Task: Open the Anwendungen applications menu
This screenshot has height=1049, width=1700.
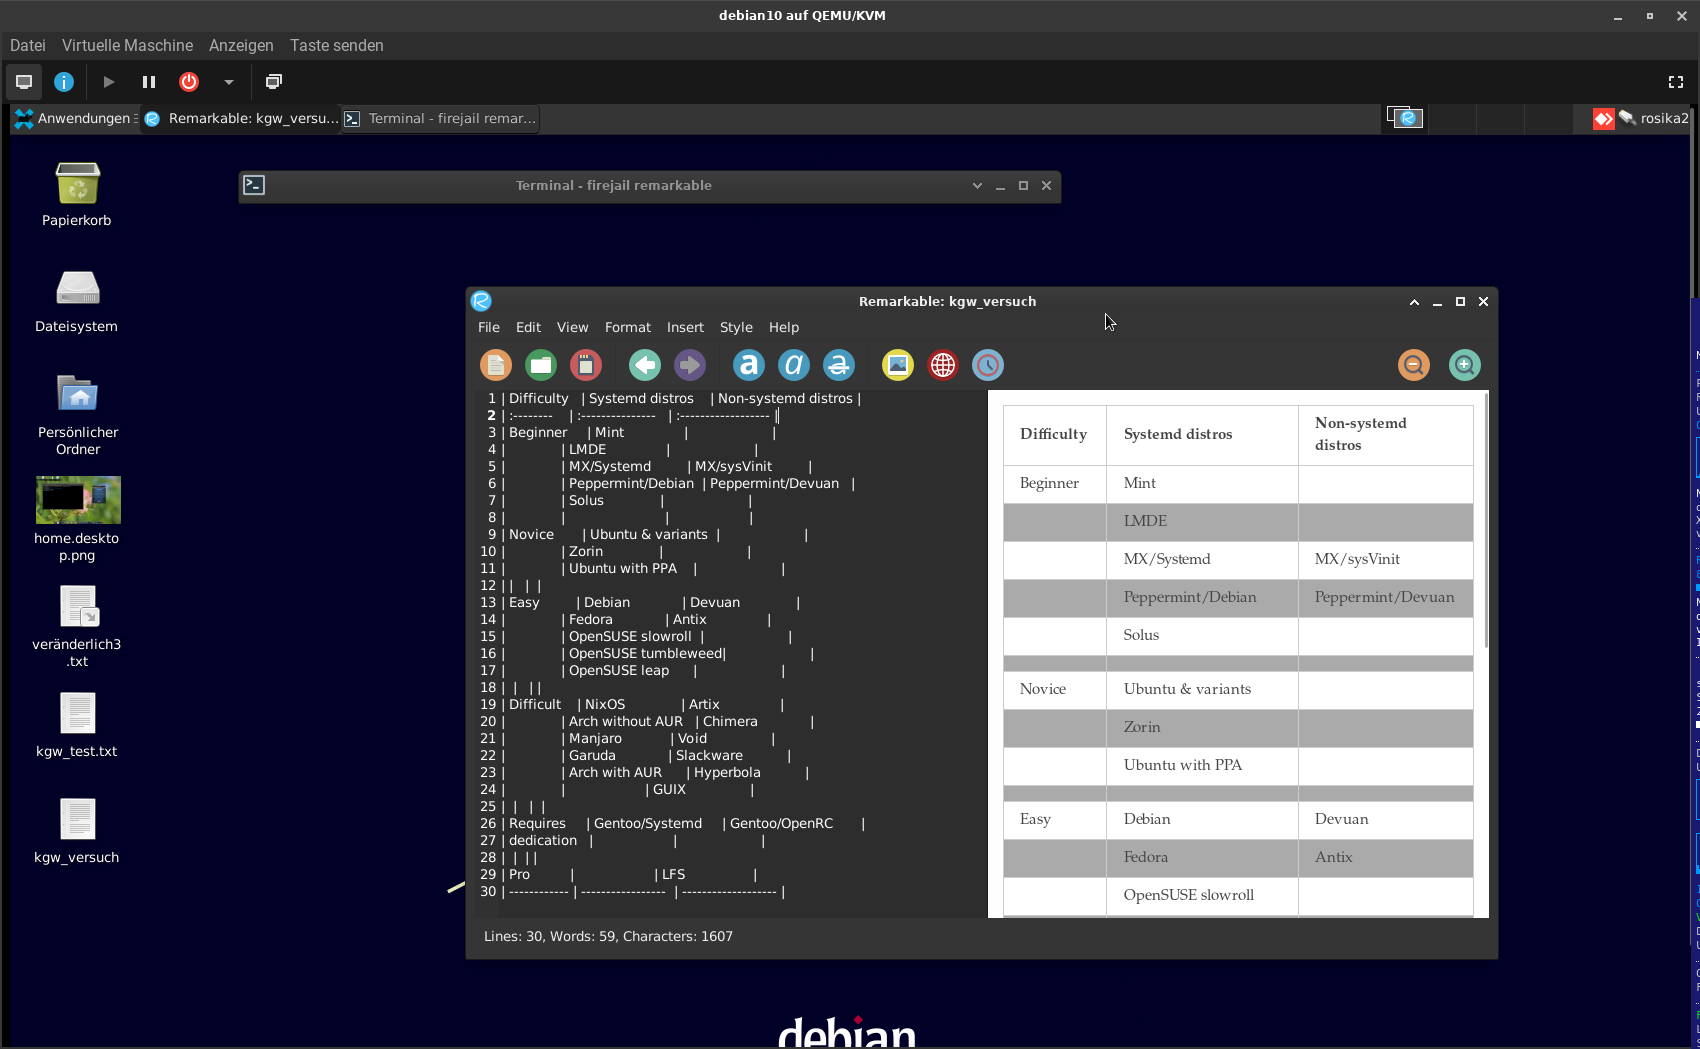Action: click(x=76, y=118)
